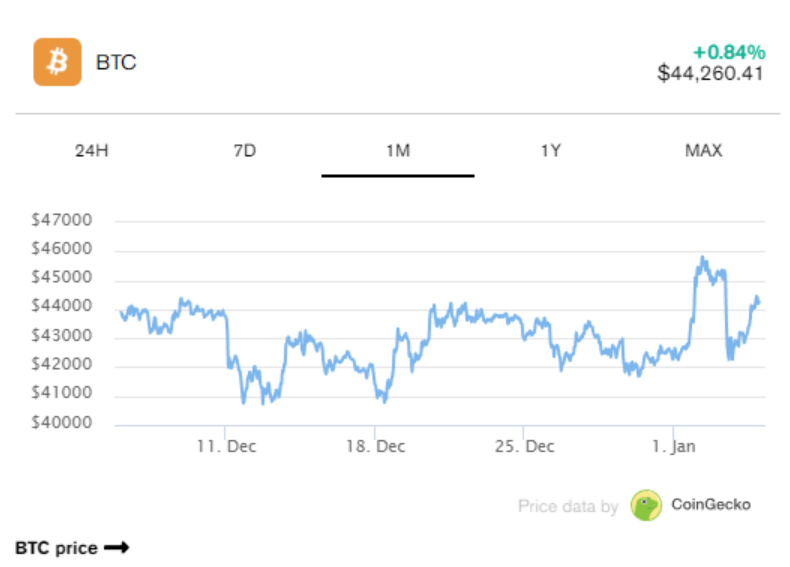
Task: Show the MAX price history tab
Action: [x=703, y=151]
